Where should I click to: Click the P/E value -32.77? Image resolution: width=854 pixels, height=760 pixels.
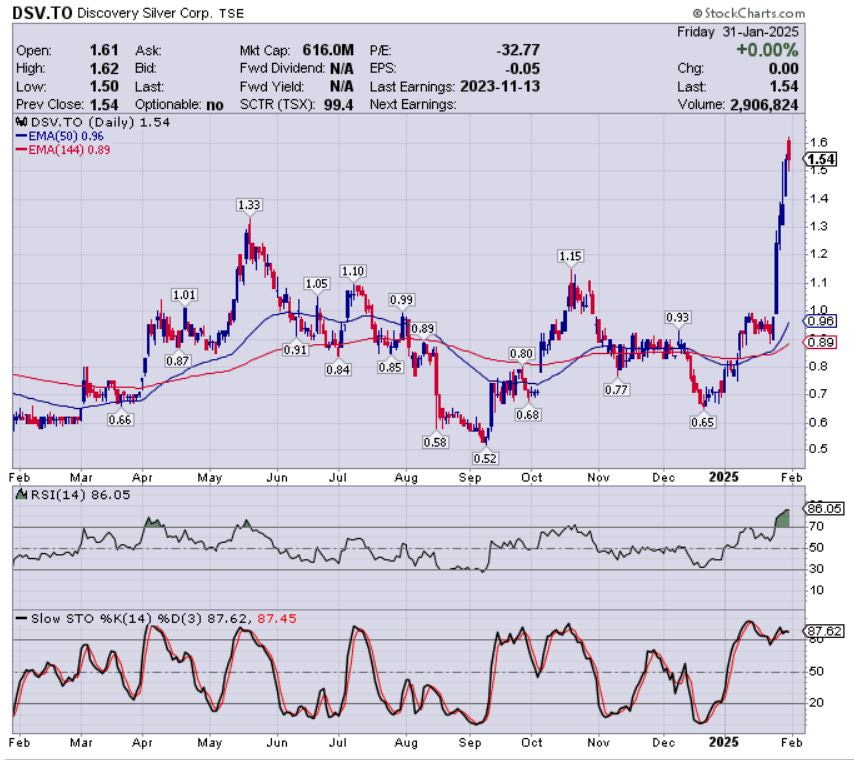click(x=518, y=50)
